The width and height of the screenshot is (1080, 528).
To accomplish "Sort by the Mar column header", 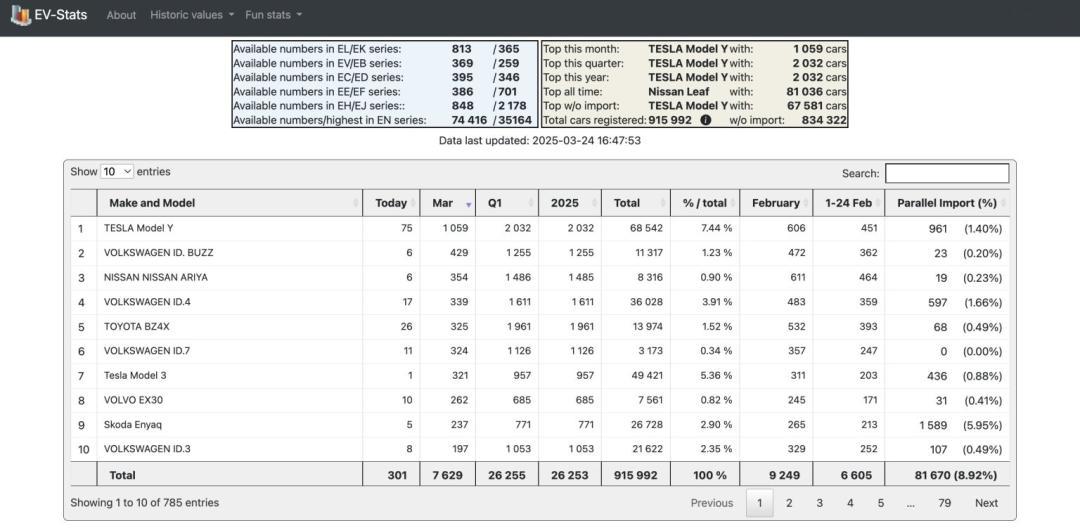I will (x=448, y=203).
